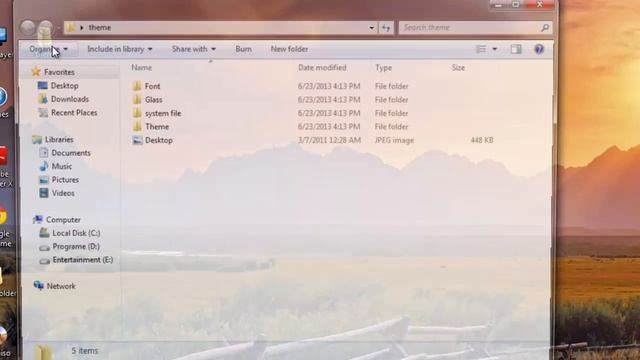Open Local Disk (C:)
This screenshot has height=360, width=640.
click(76, 233)
